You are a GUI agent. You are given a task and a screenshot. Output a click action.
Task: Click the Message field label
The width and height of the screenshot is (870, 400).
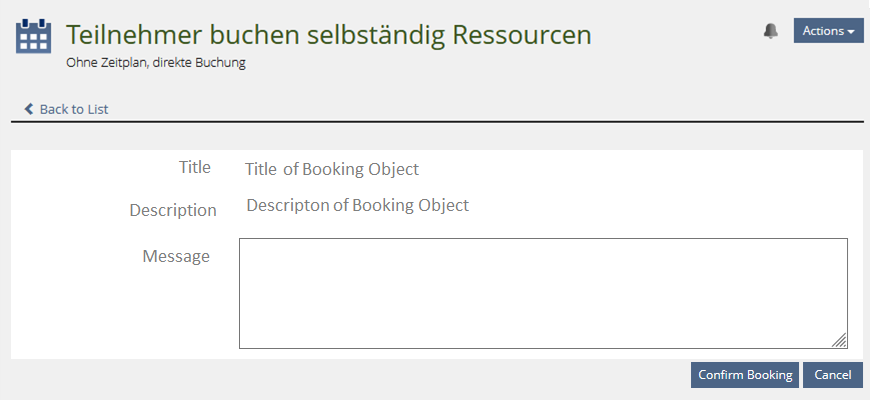(176, 256)
